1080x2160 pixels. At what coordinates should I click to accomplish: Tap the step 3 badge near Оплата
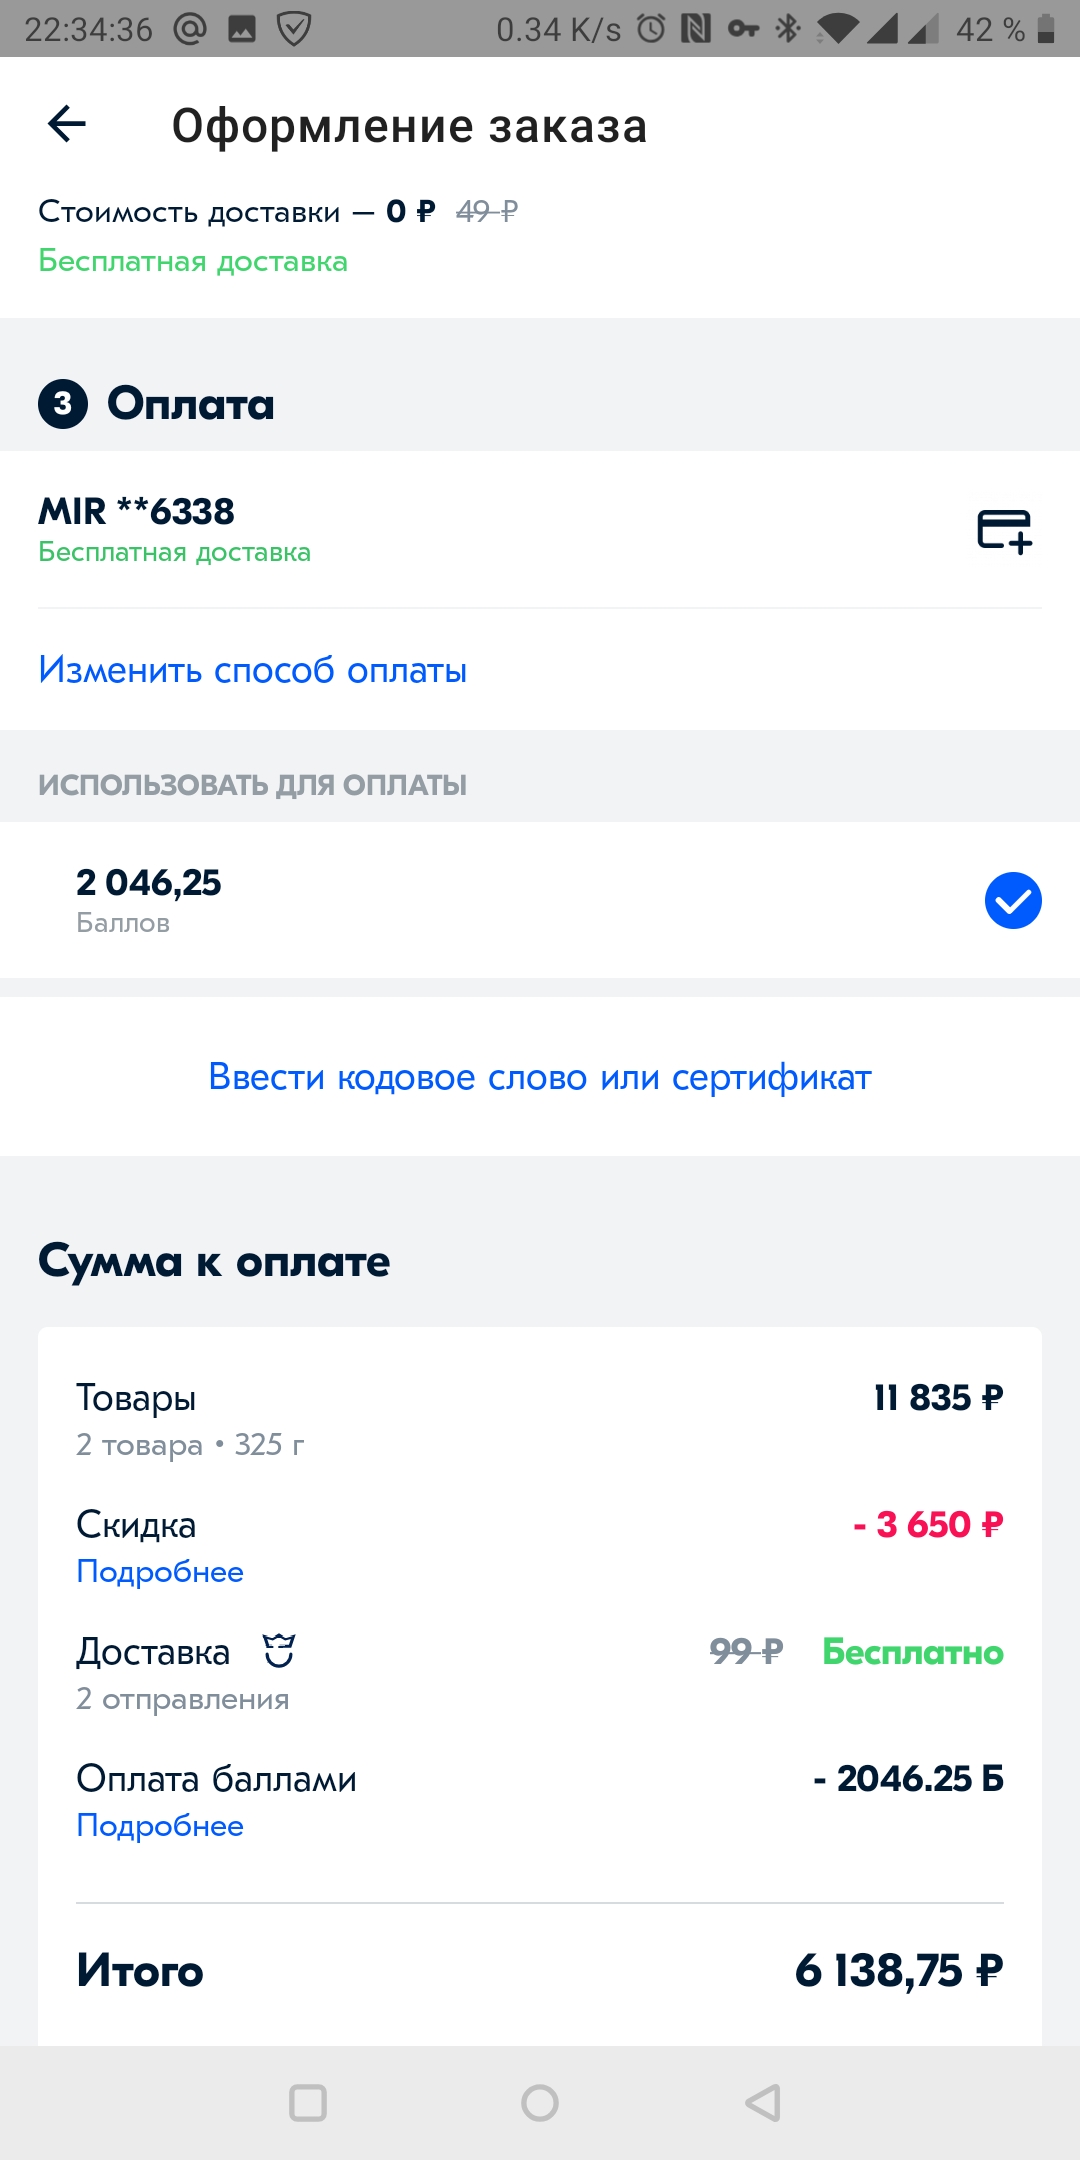pos(63,404)
